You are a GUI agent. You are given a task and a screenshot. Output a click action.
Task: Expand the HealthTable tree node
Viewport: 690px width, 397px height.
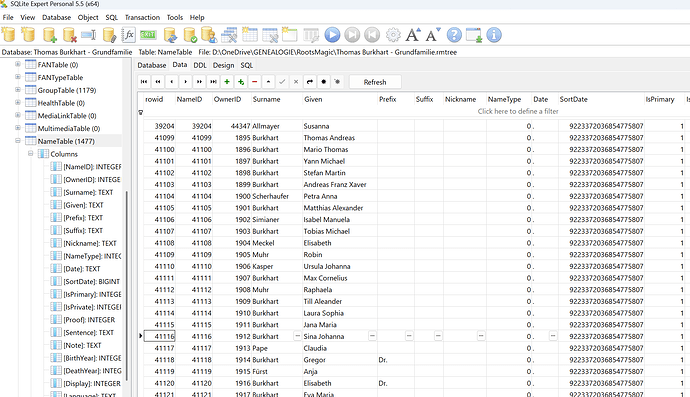click(18, 103)
